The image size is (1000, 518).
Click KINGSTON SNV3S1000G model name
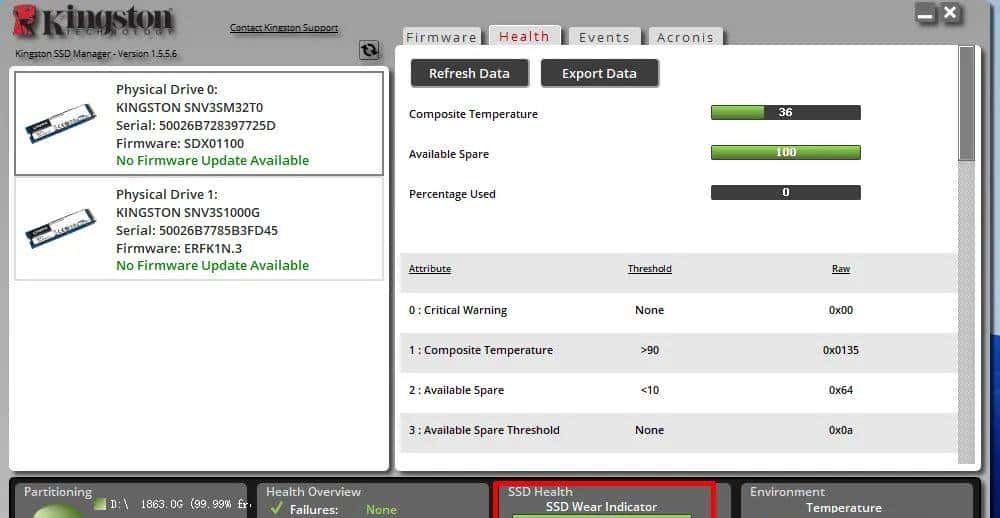coord(188,212)
